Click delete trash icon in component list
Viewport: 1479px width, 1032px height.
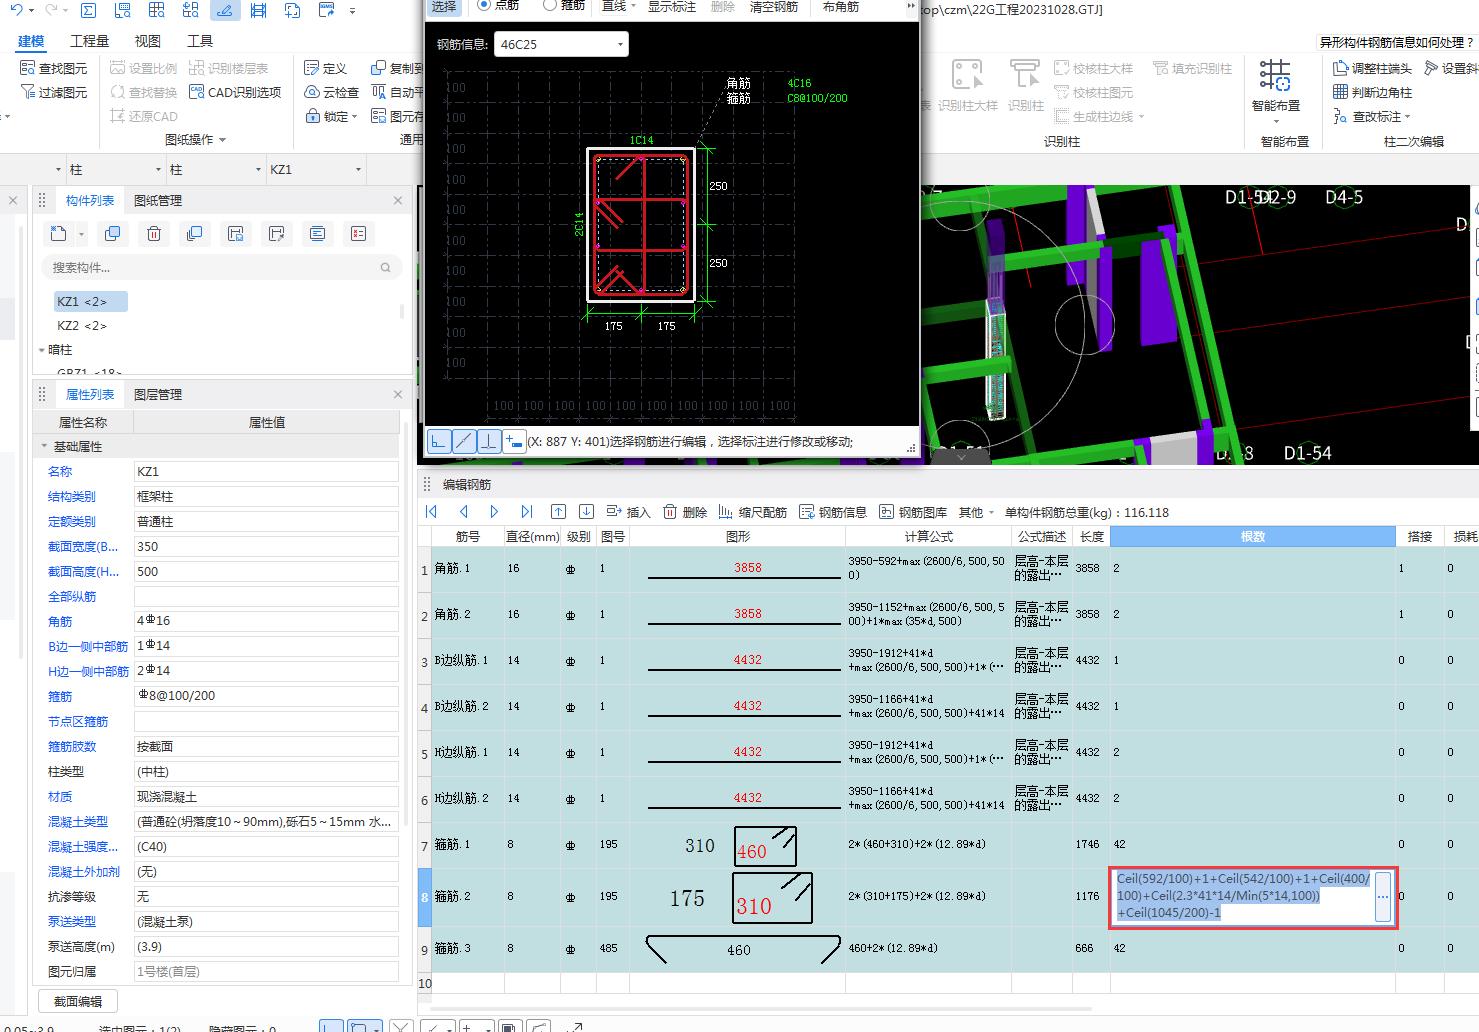pyautogui.click(x=154, y=234)
